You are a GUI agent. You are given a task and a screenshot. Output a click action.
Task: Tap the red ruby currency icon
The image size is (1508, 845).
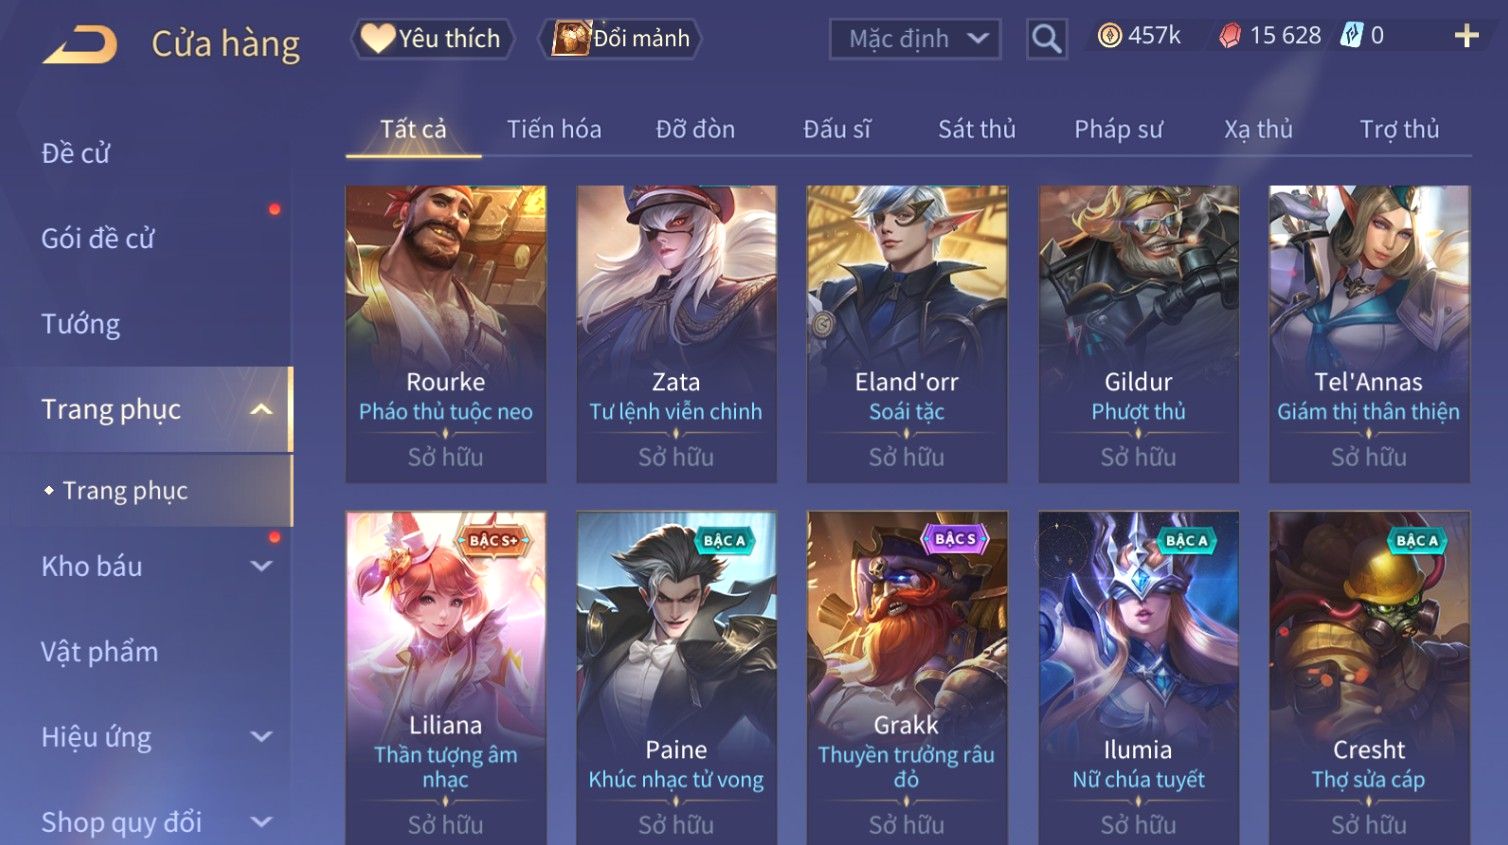click(1230, 36)
